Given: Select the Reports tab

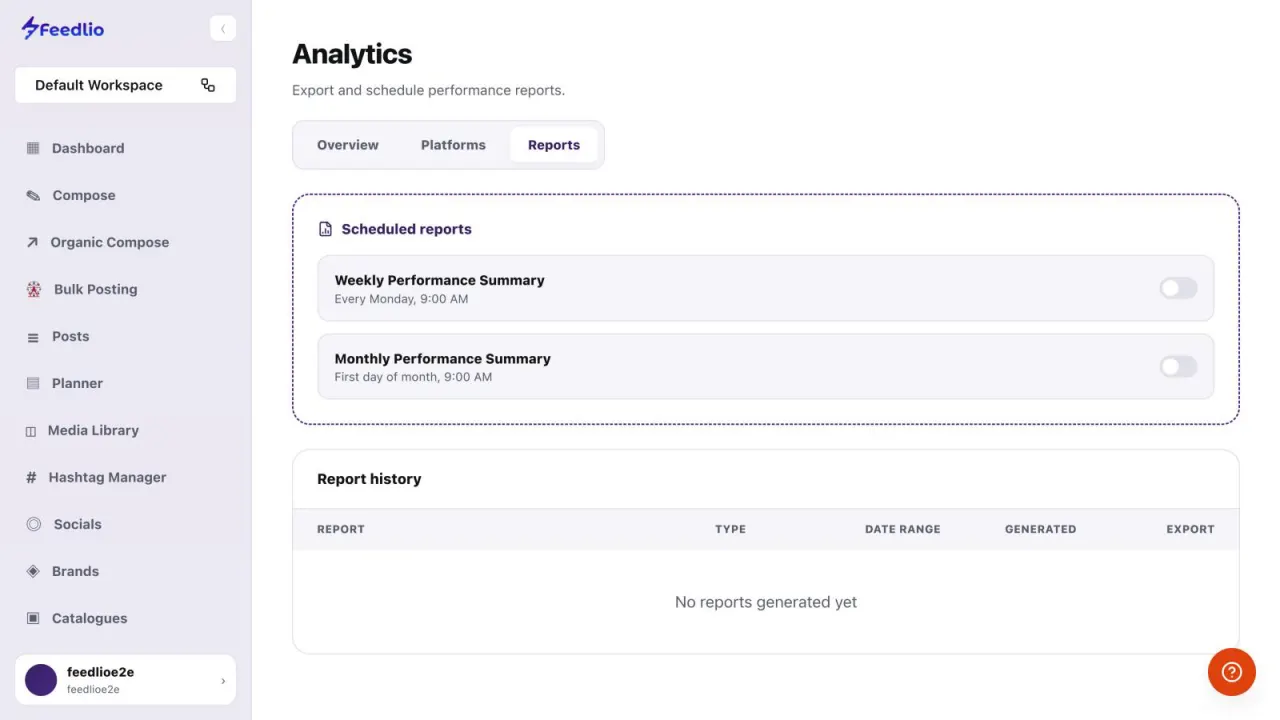Looking at the screenshot, I should [x=554, y=145].
